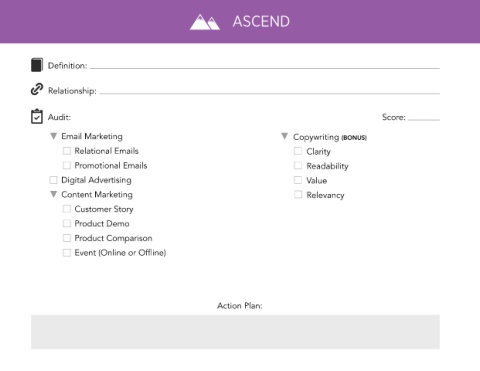This screenshot has height=371, width=480.
Task: Click the Ascend mountain logo icon
Action: [205, 22]
